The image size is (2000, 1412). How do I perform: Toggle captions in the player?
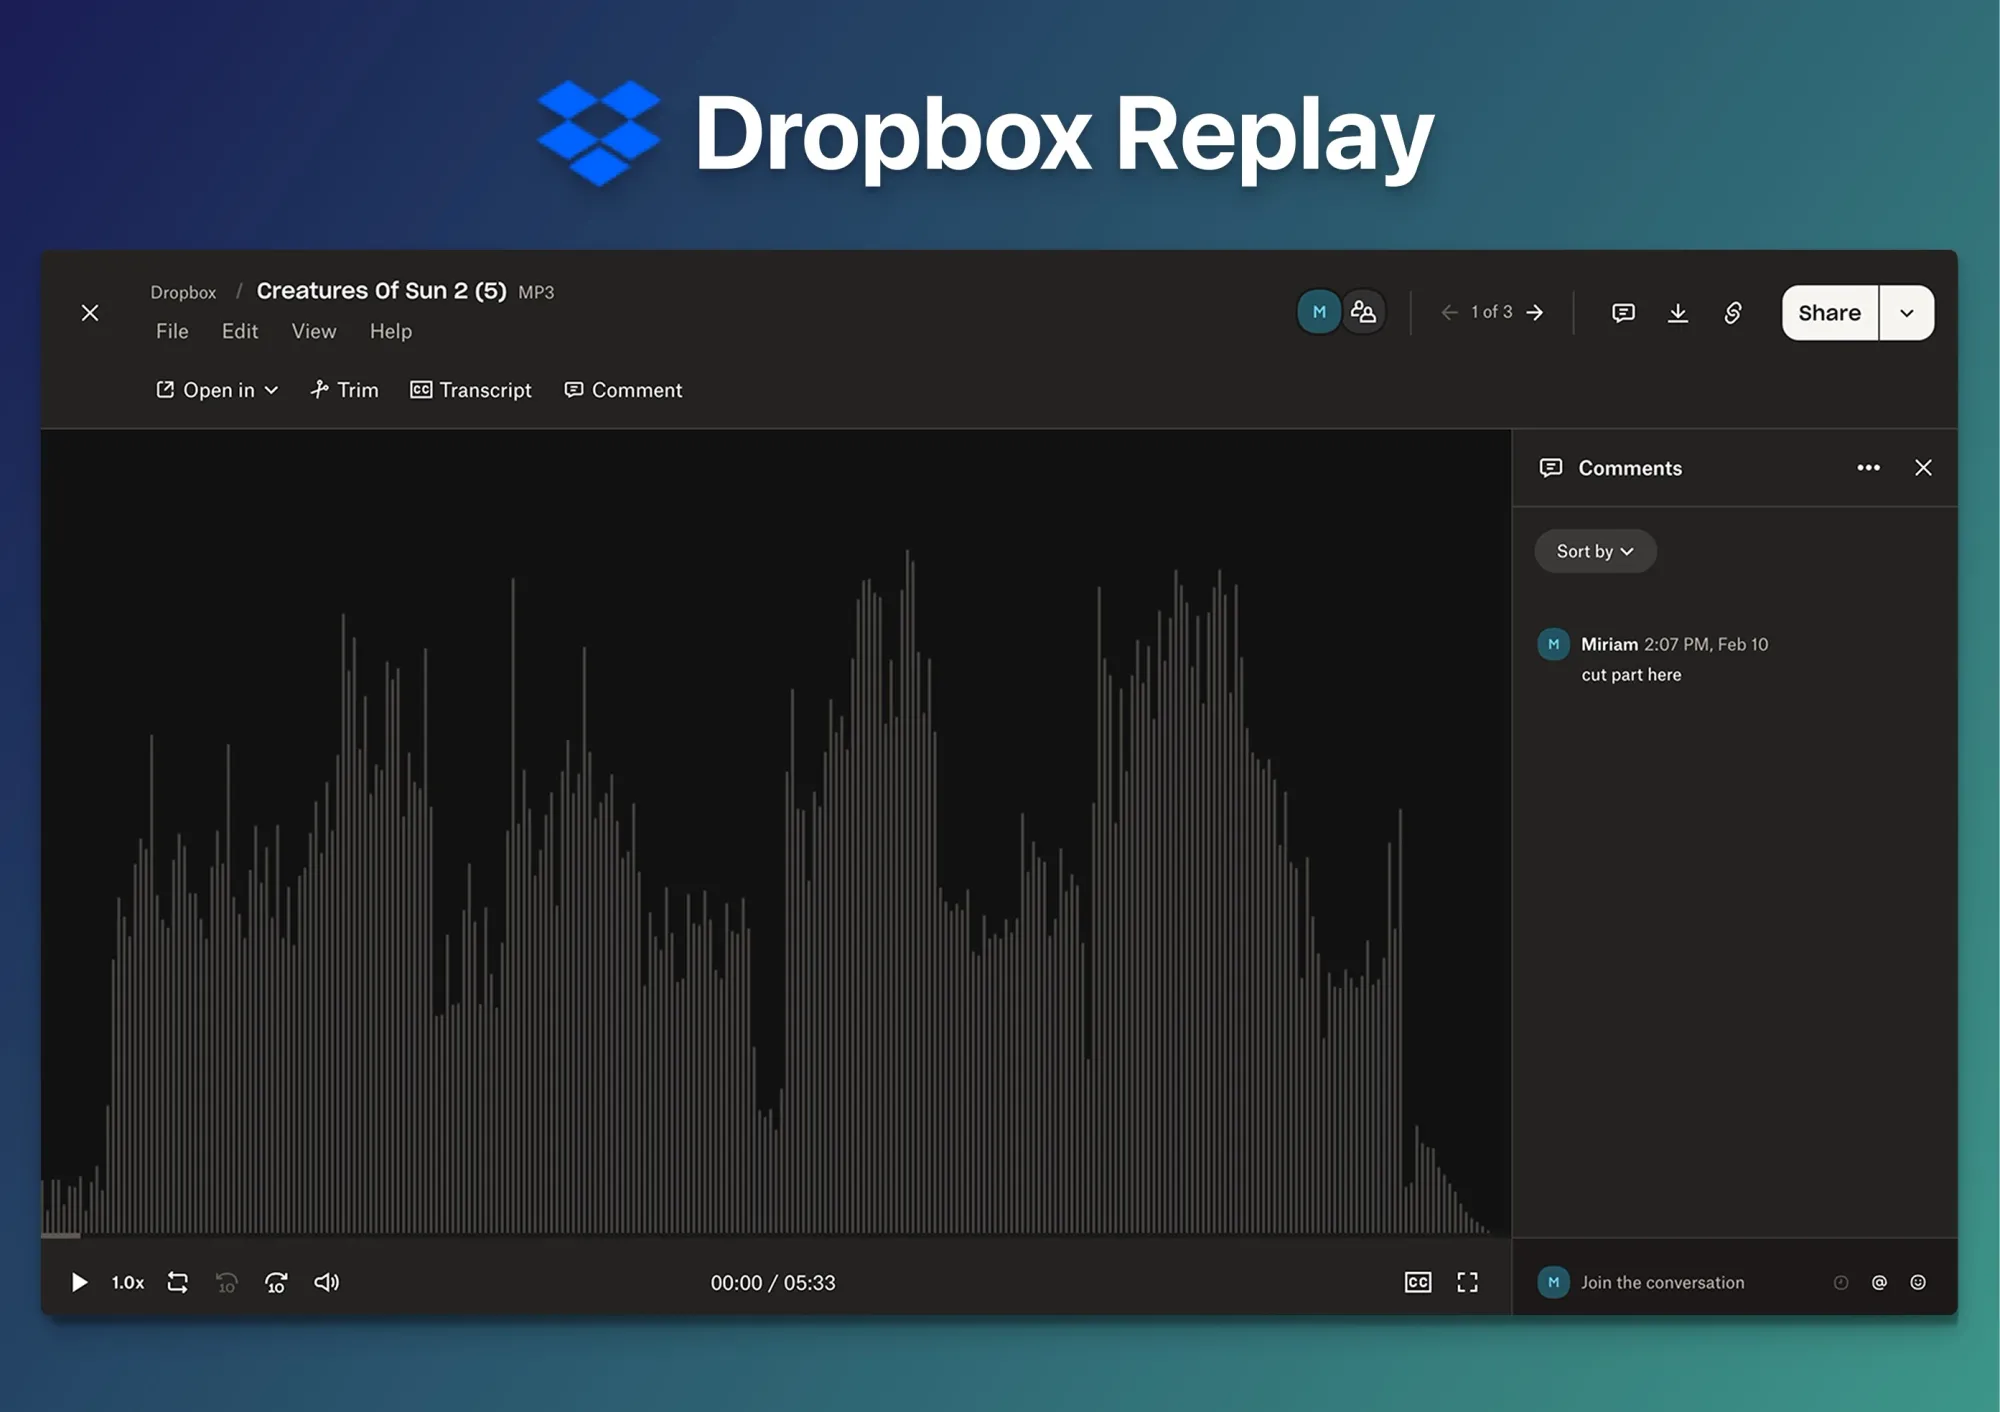click(x=1418, y=1282)
